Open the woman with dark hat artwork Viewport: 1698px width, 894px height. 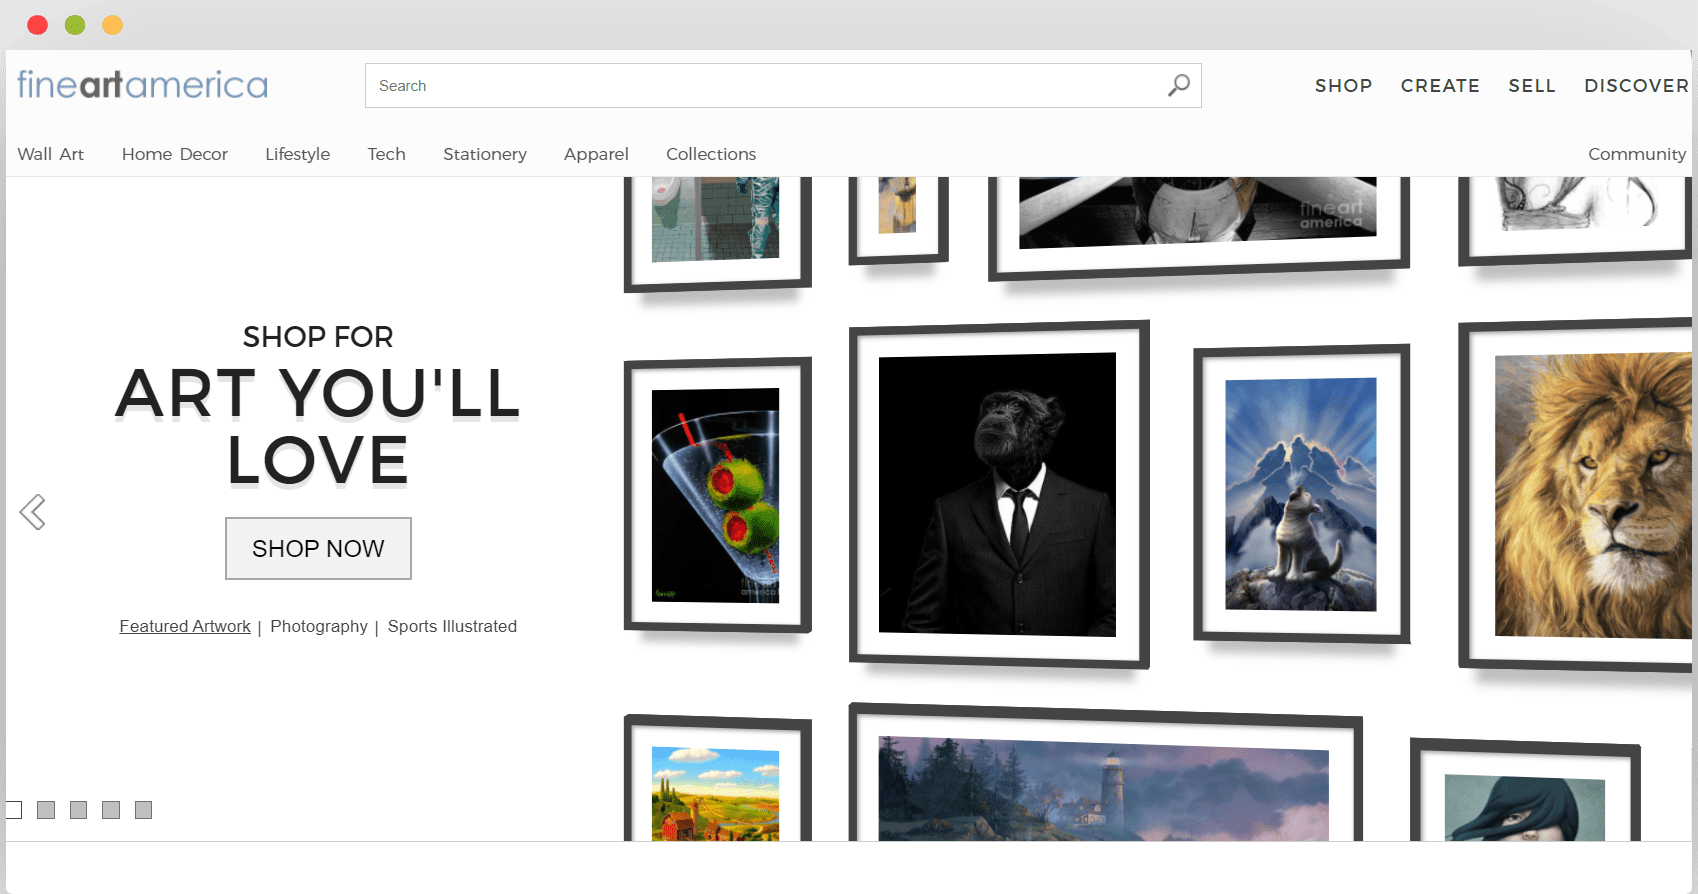1524,792
